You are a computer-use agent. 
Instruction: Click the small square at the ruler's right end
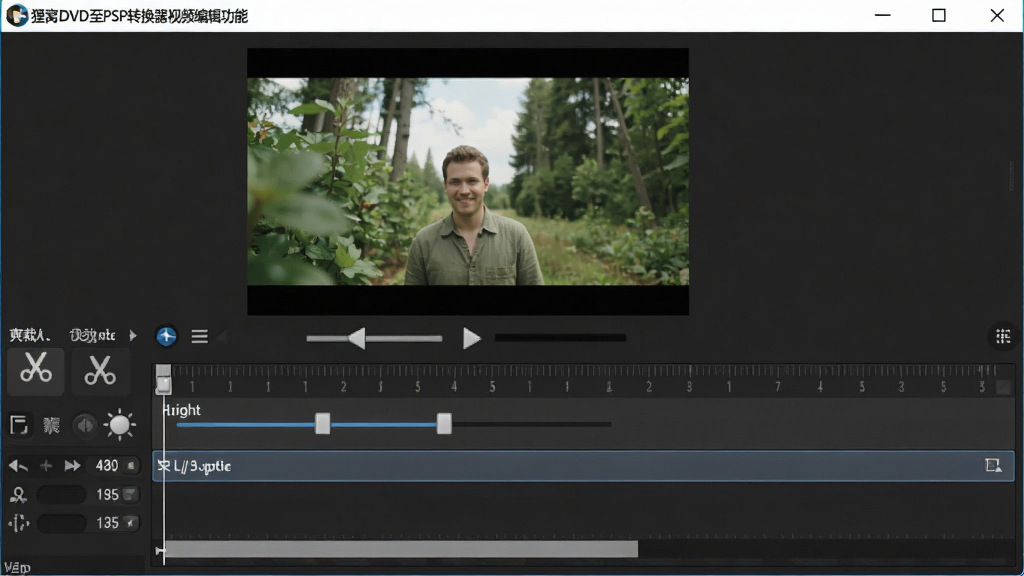pyautogui.click(x=1003, y=387)
